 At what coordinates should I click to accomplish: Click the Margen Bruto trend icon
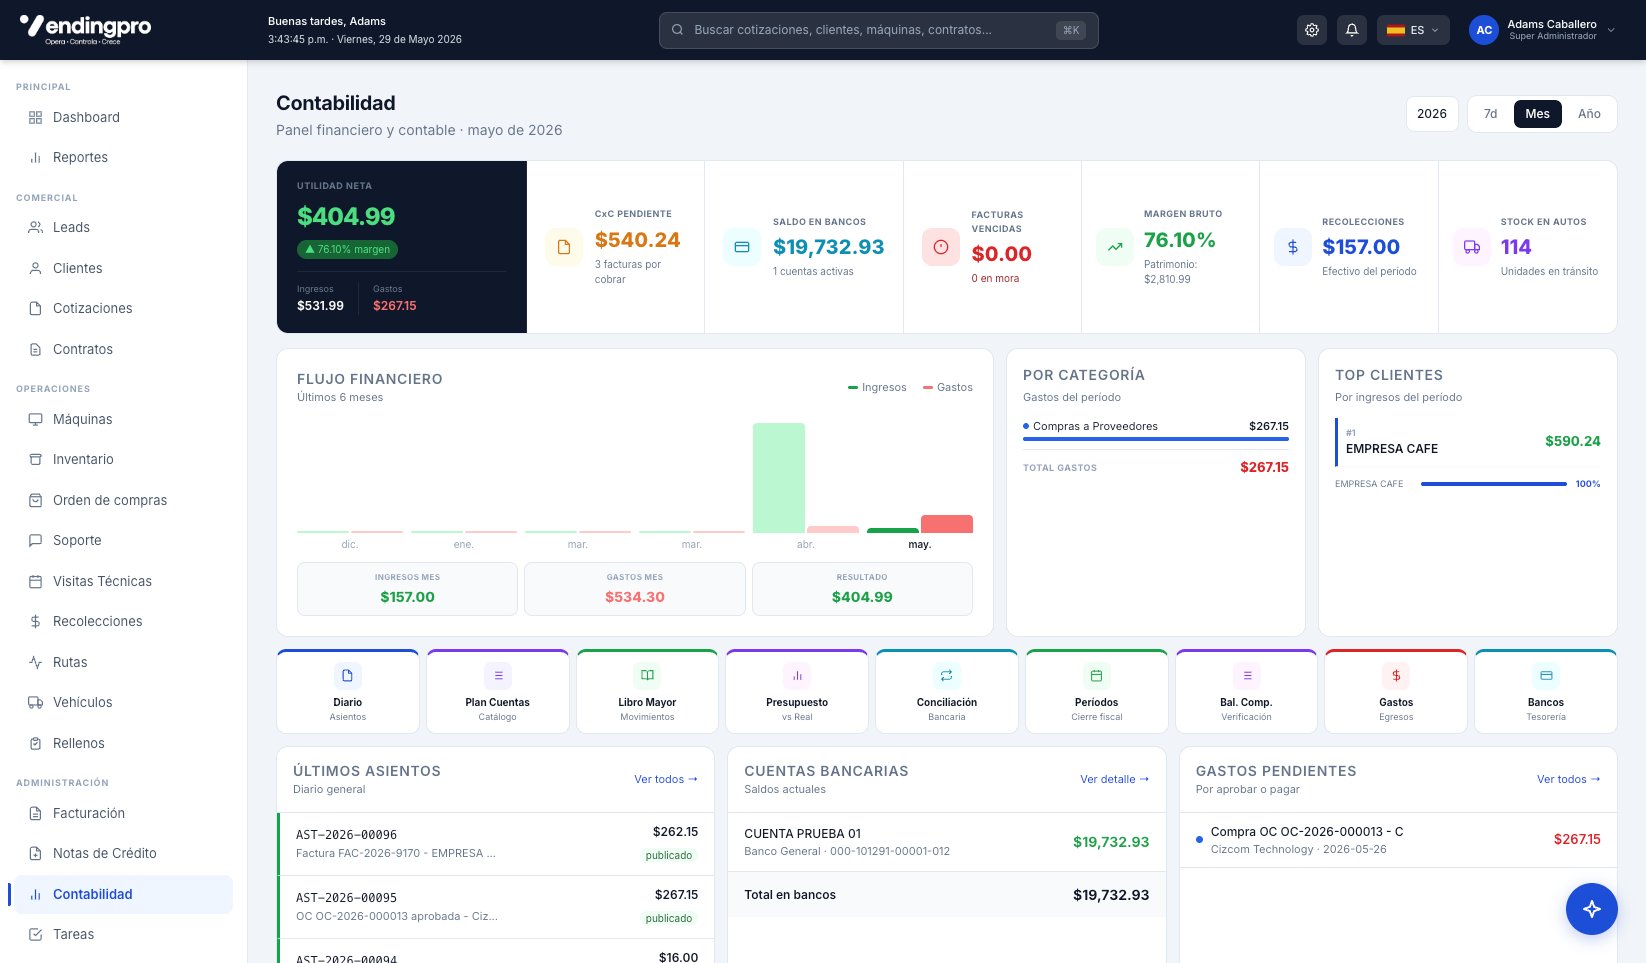tap(1115, 247)
